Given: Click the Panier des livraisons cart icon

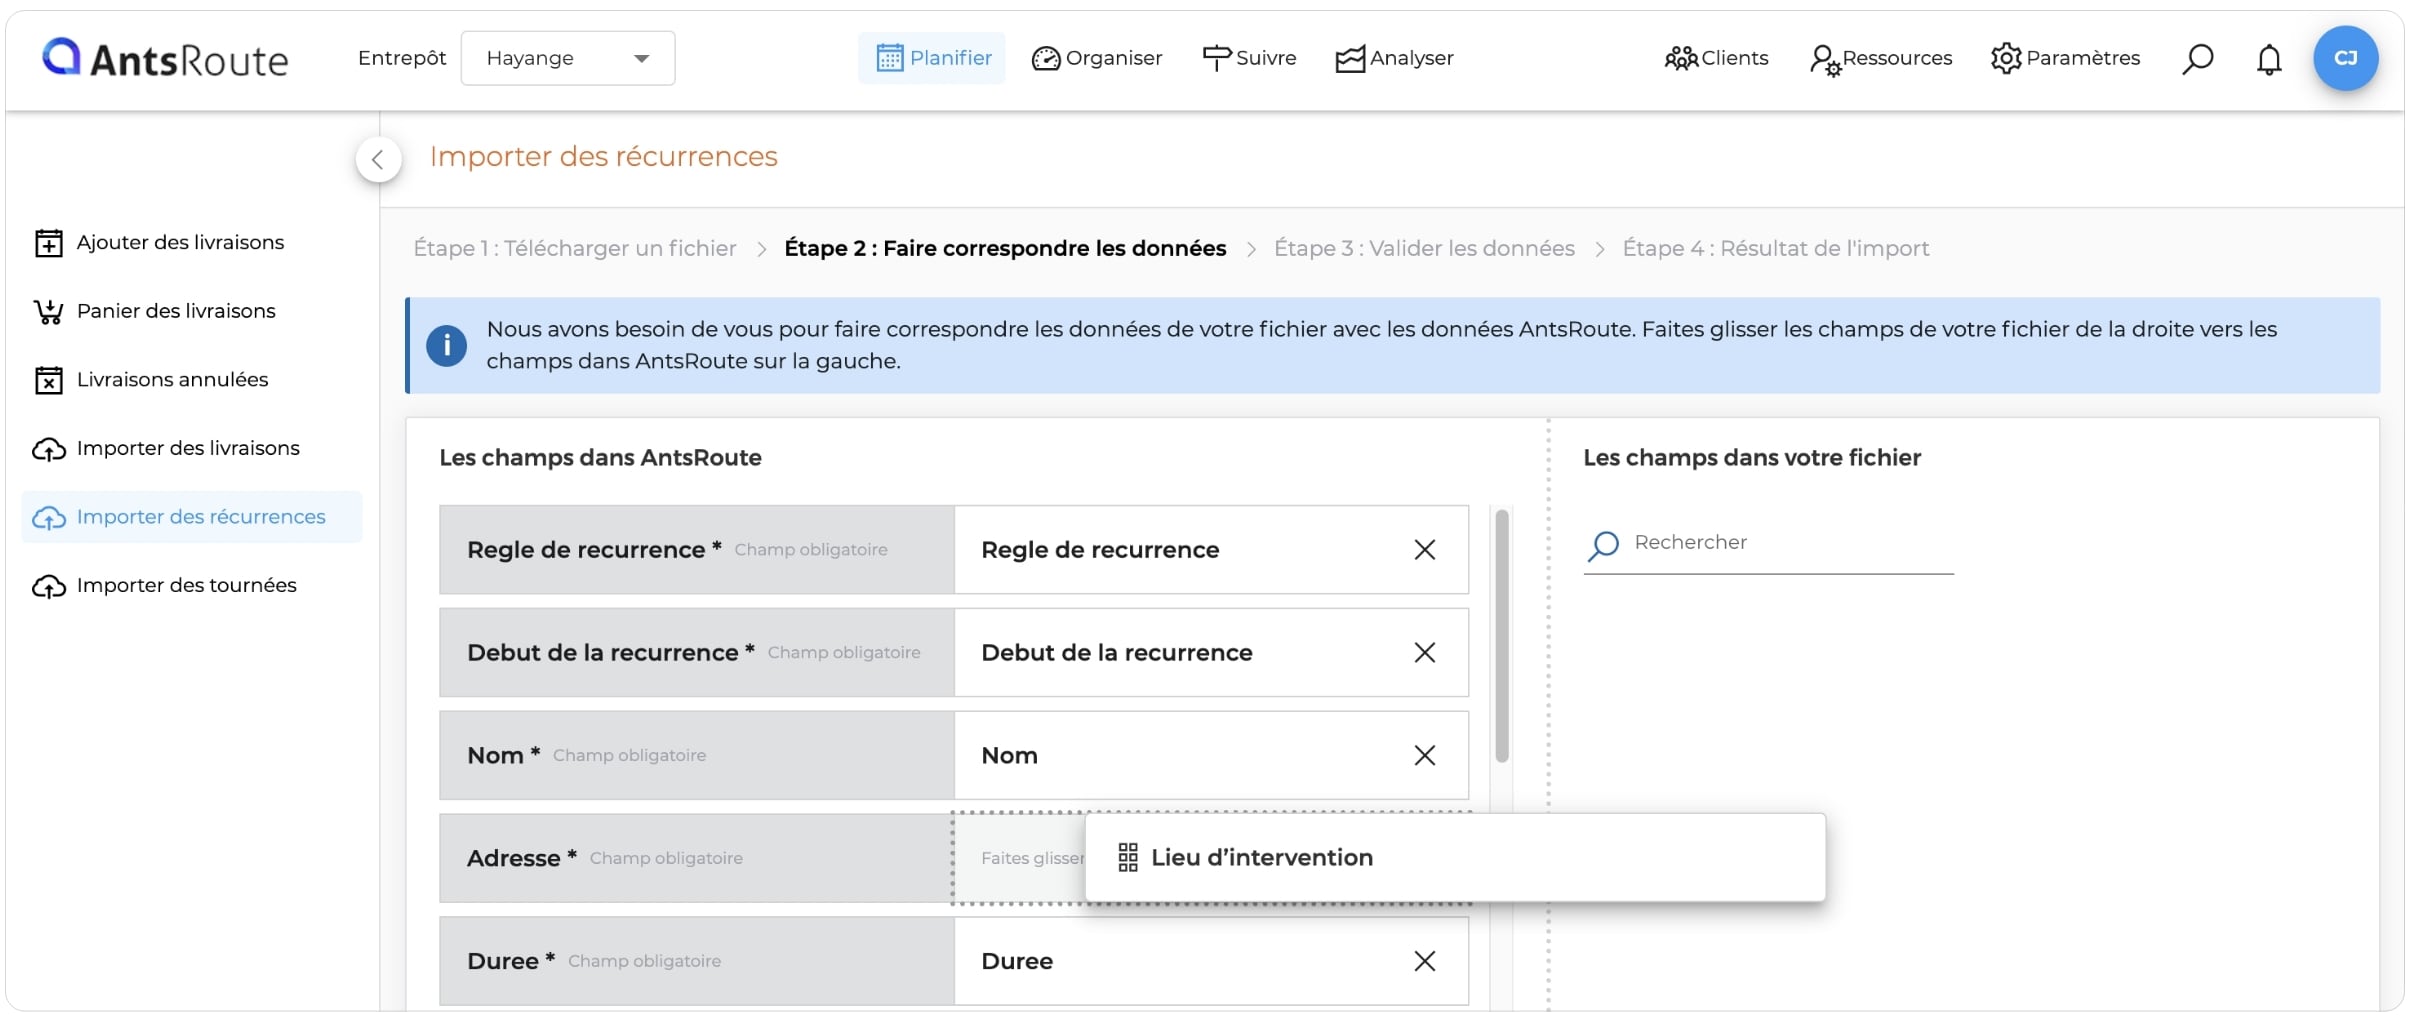Looking at the screenshot, I should pyautogui.click(x=49, y=312).
